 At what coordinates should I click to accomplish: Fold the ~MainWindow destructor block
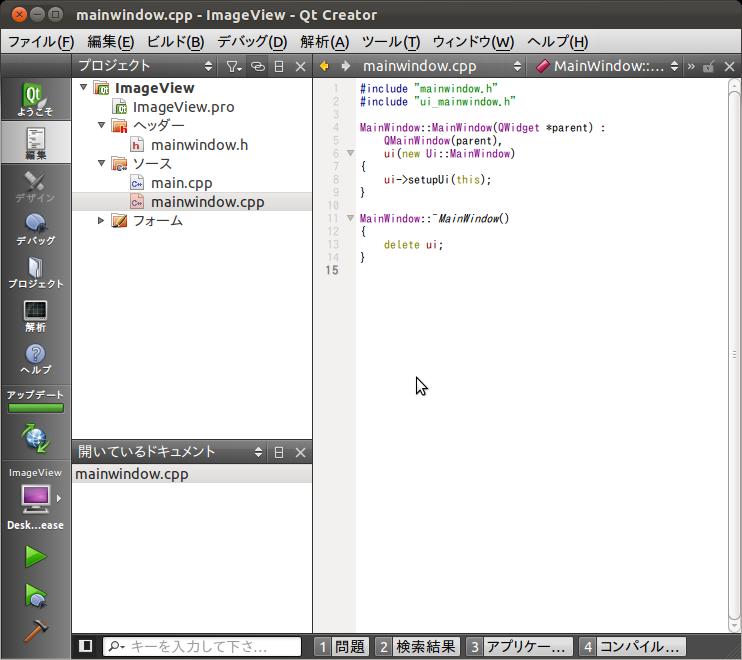(351, 218)
